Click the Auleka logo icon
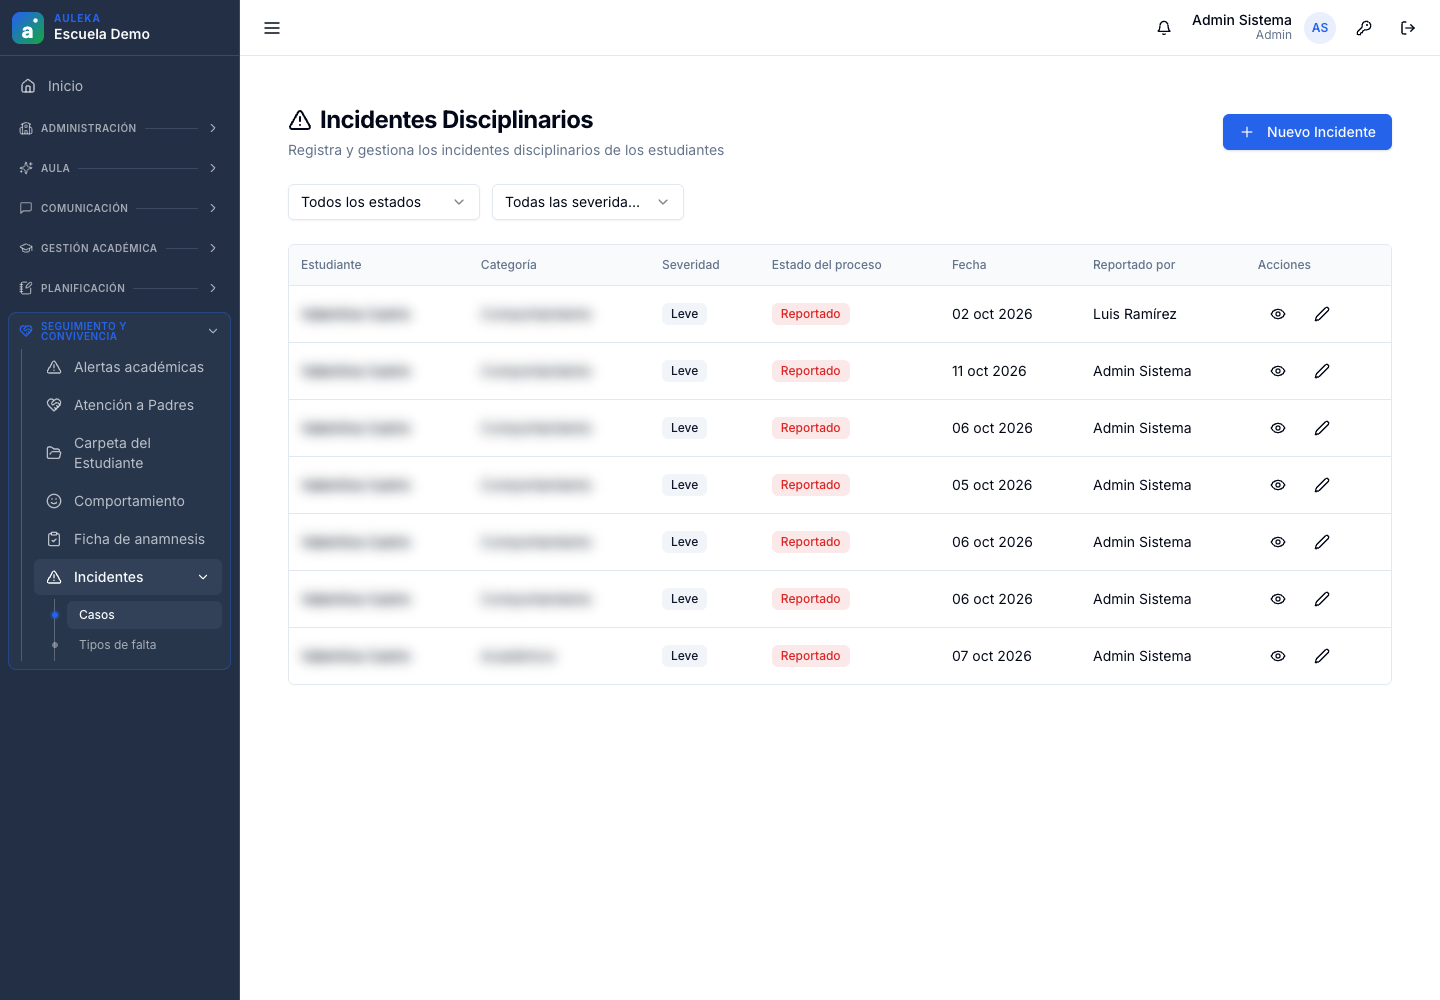Screen dimensions: 1440x1000 28,28
